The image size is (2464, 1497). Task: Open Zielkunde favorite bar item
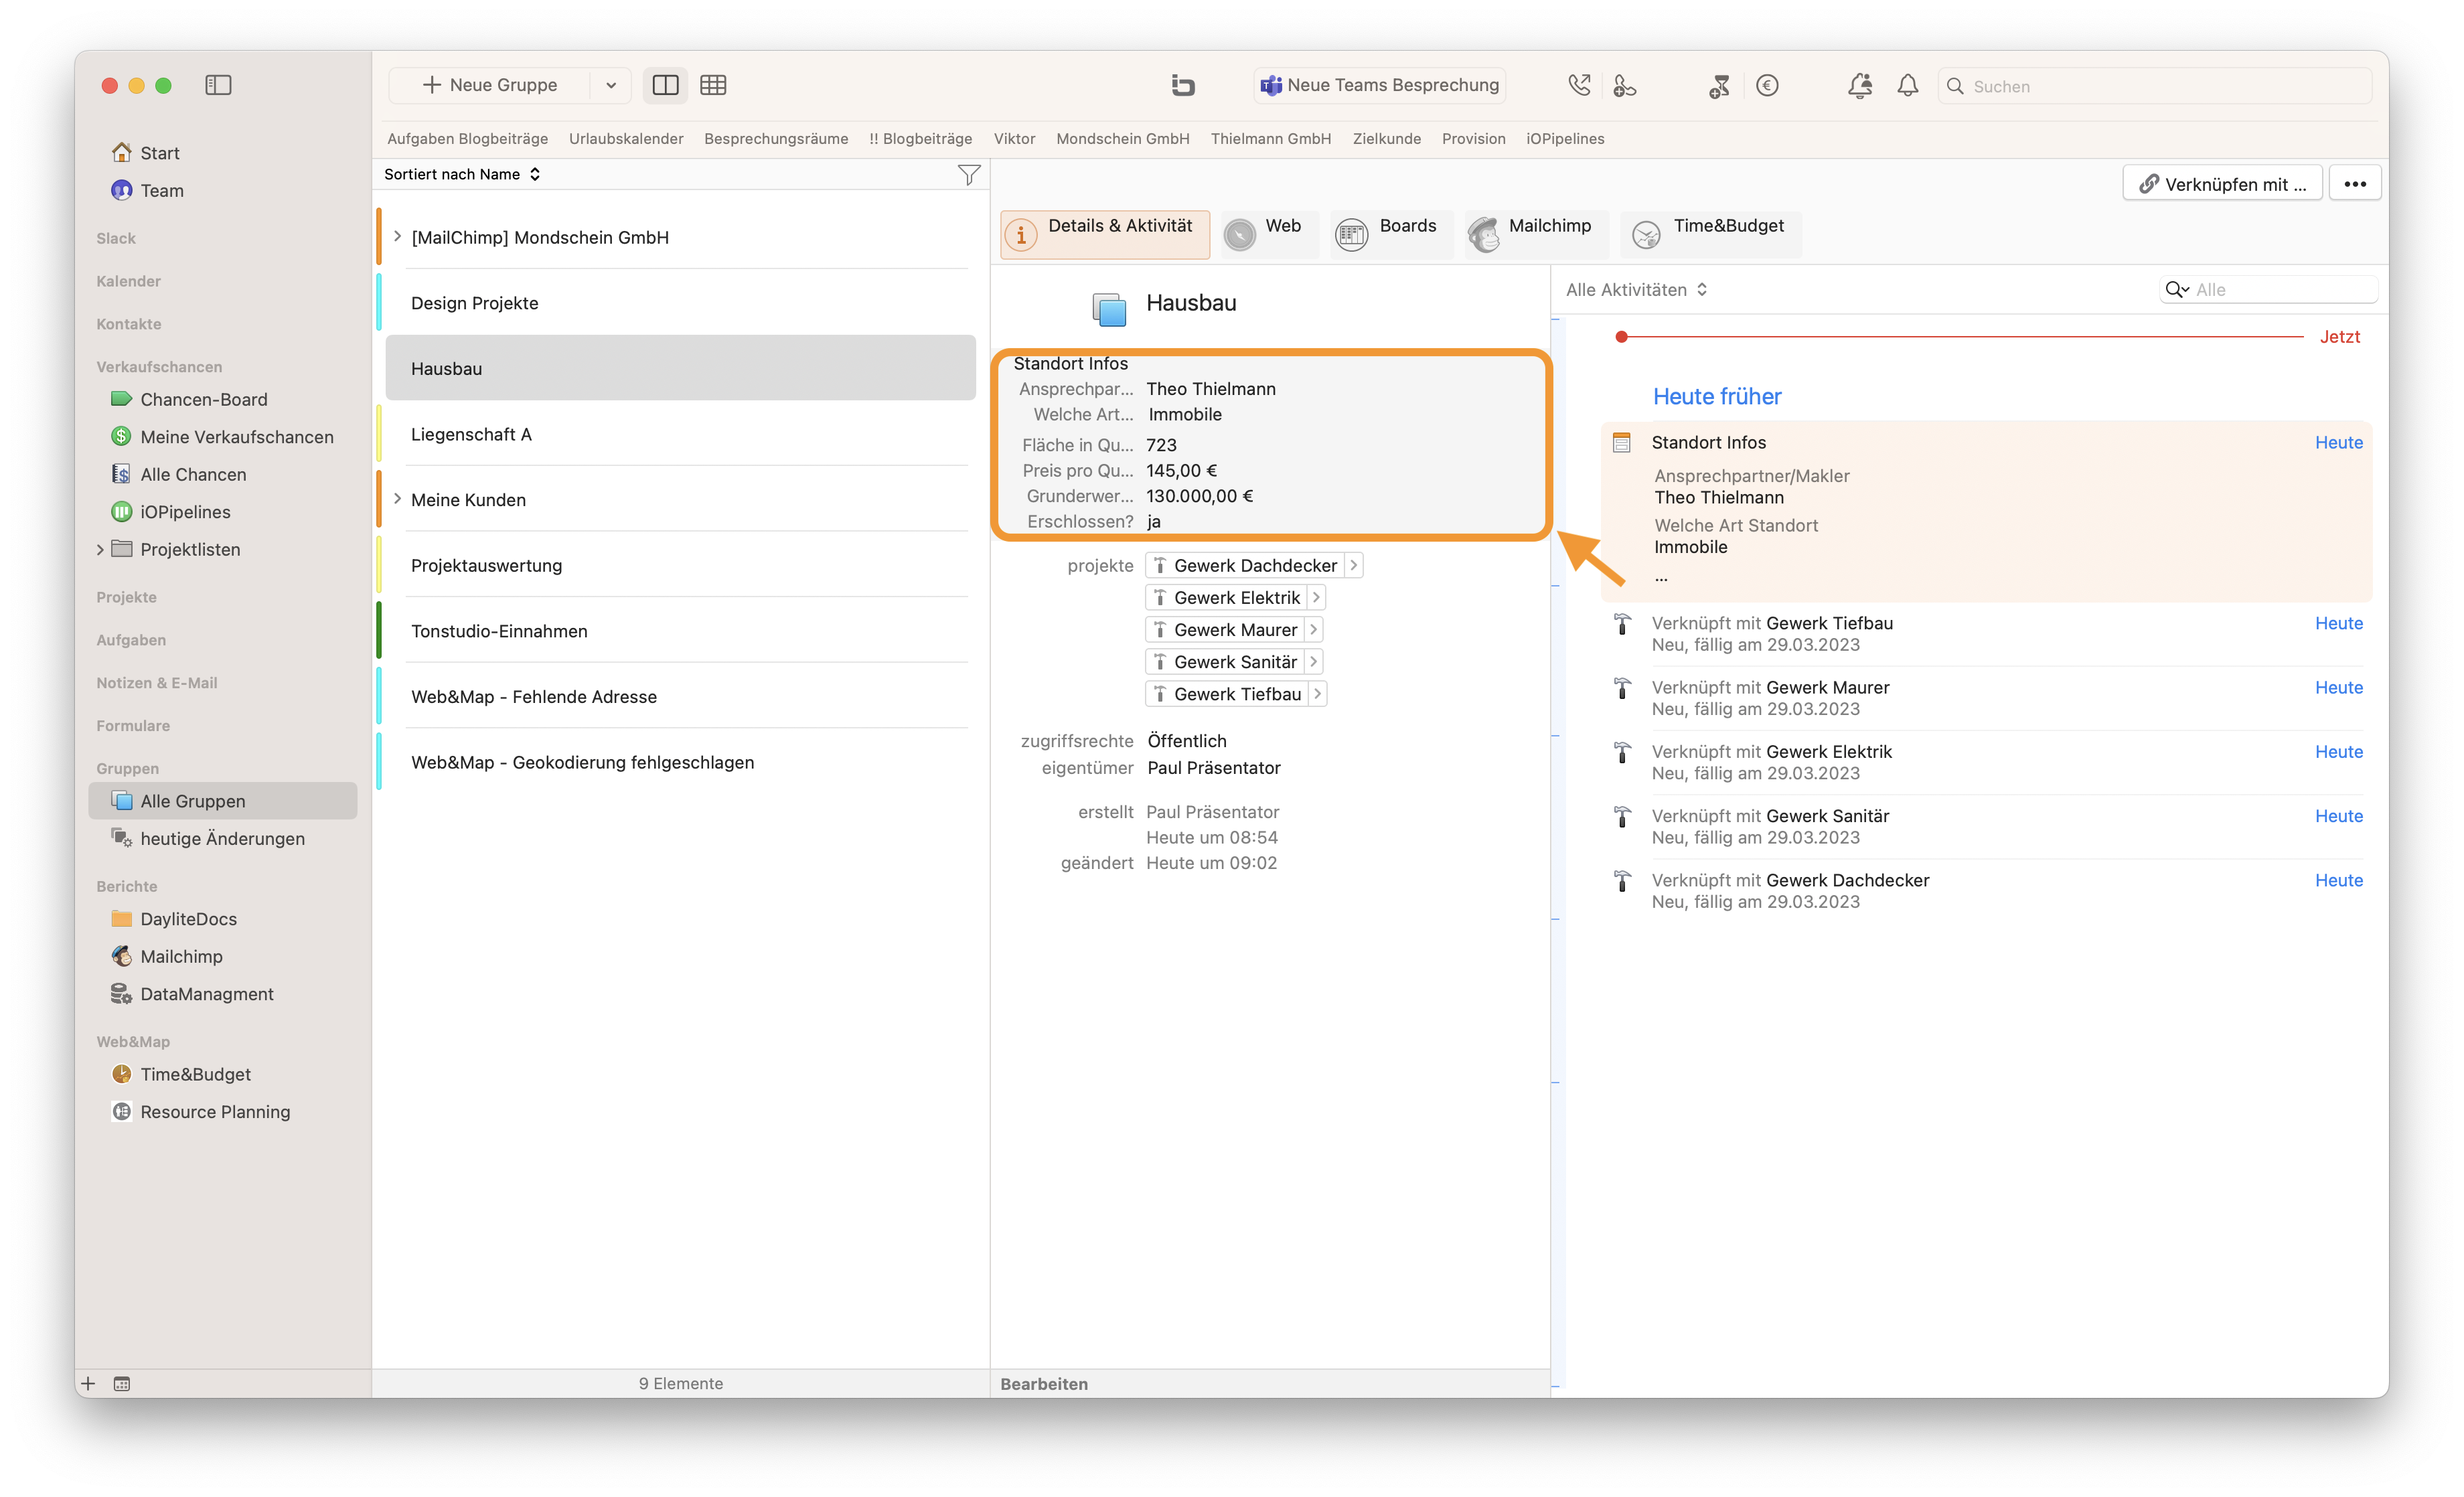pyautogui.click(x=1386, y=138)
